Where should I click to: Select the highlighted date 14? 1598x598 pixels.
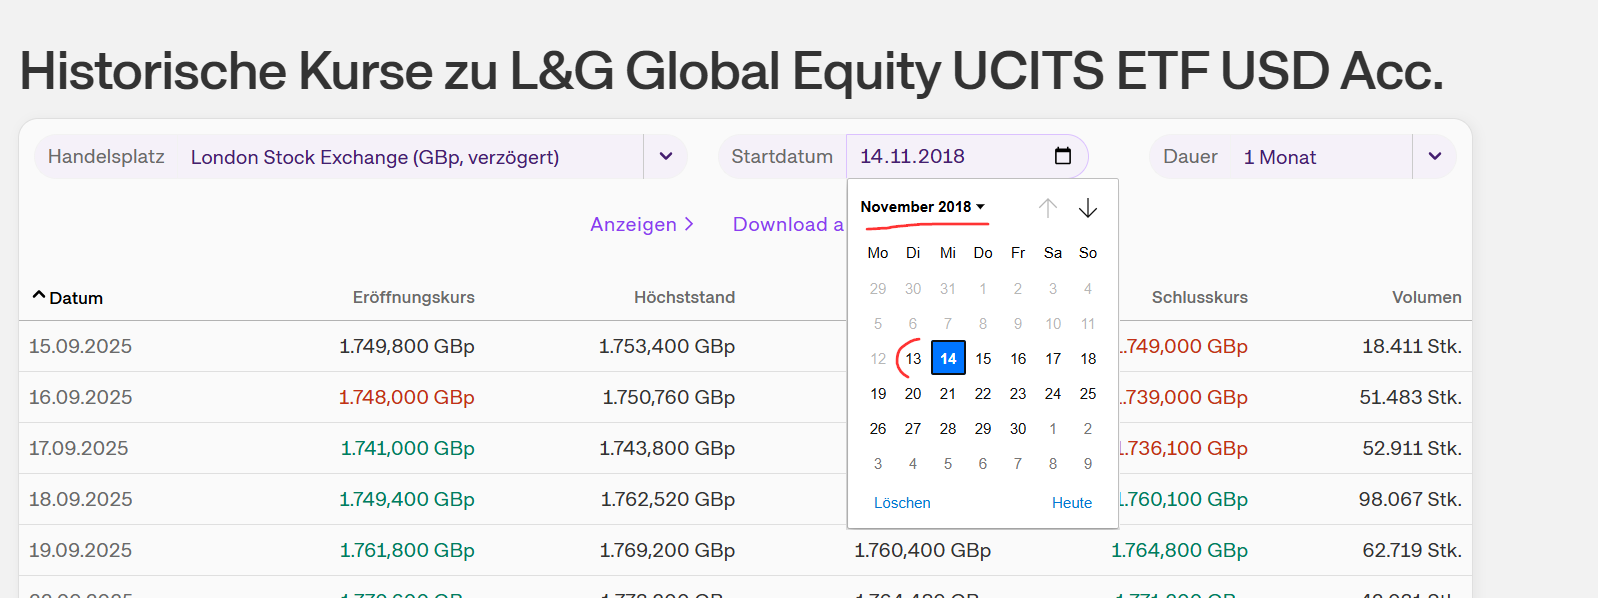(x=948, y=358)
